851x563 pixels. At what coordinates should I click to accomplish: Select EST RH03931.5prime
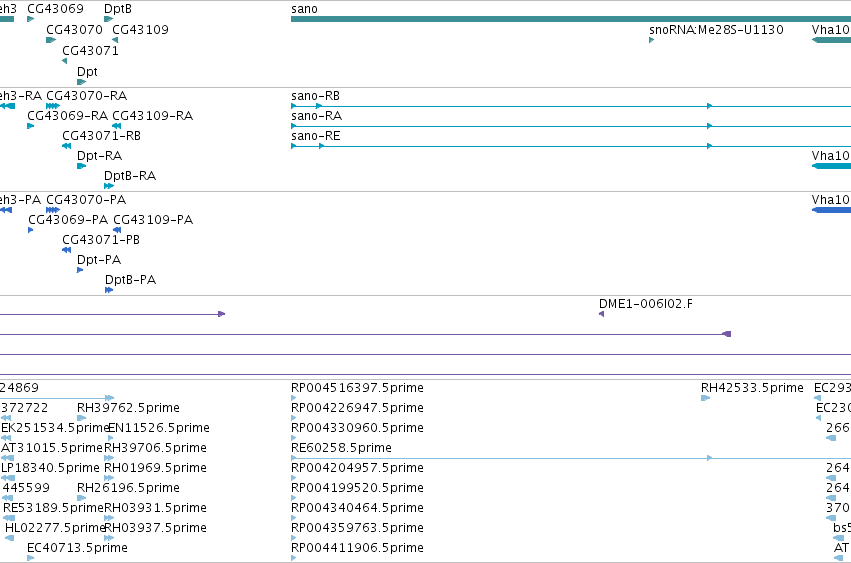point(155,508)
